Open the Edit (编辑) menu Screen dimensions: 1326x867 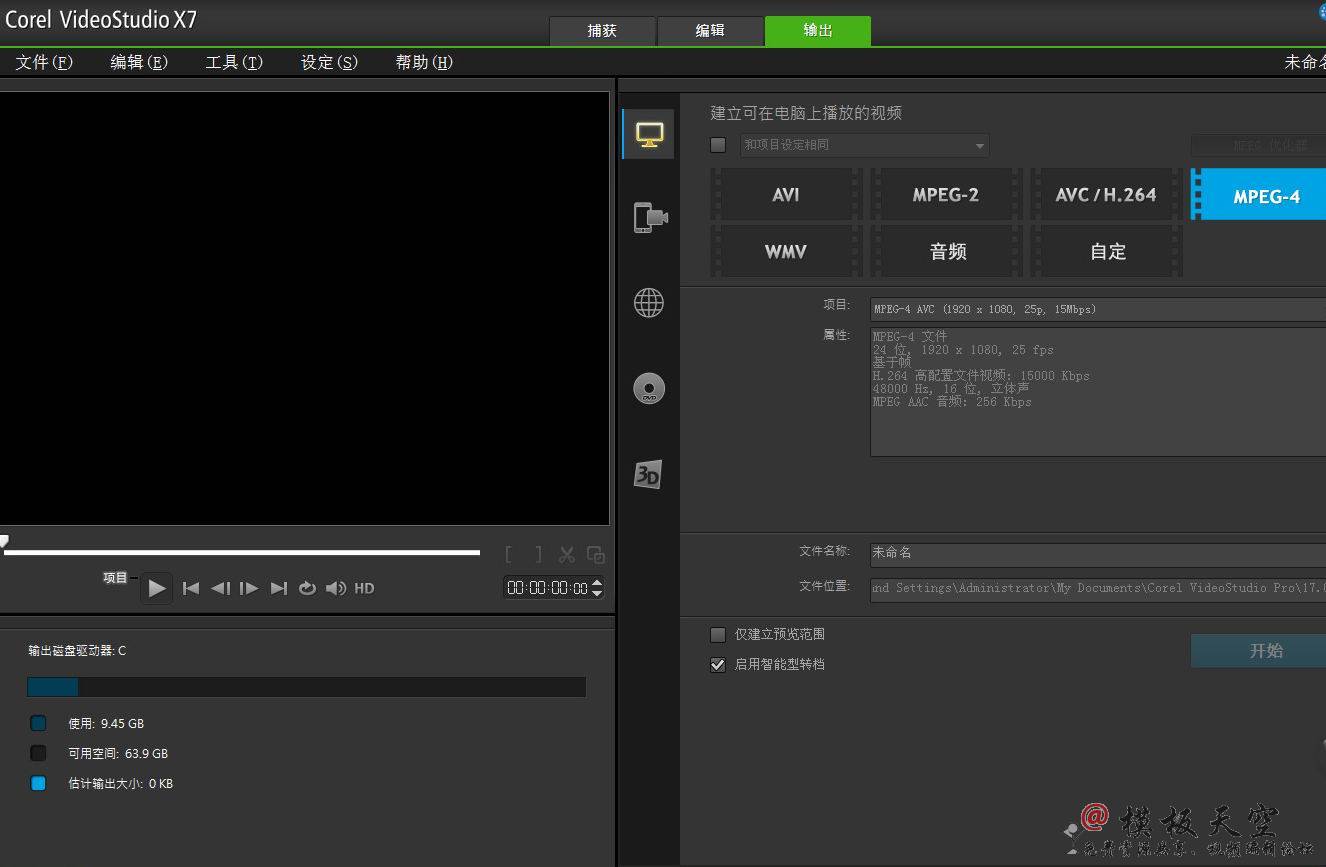[x=139, y=62]
